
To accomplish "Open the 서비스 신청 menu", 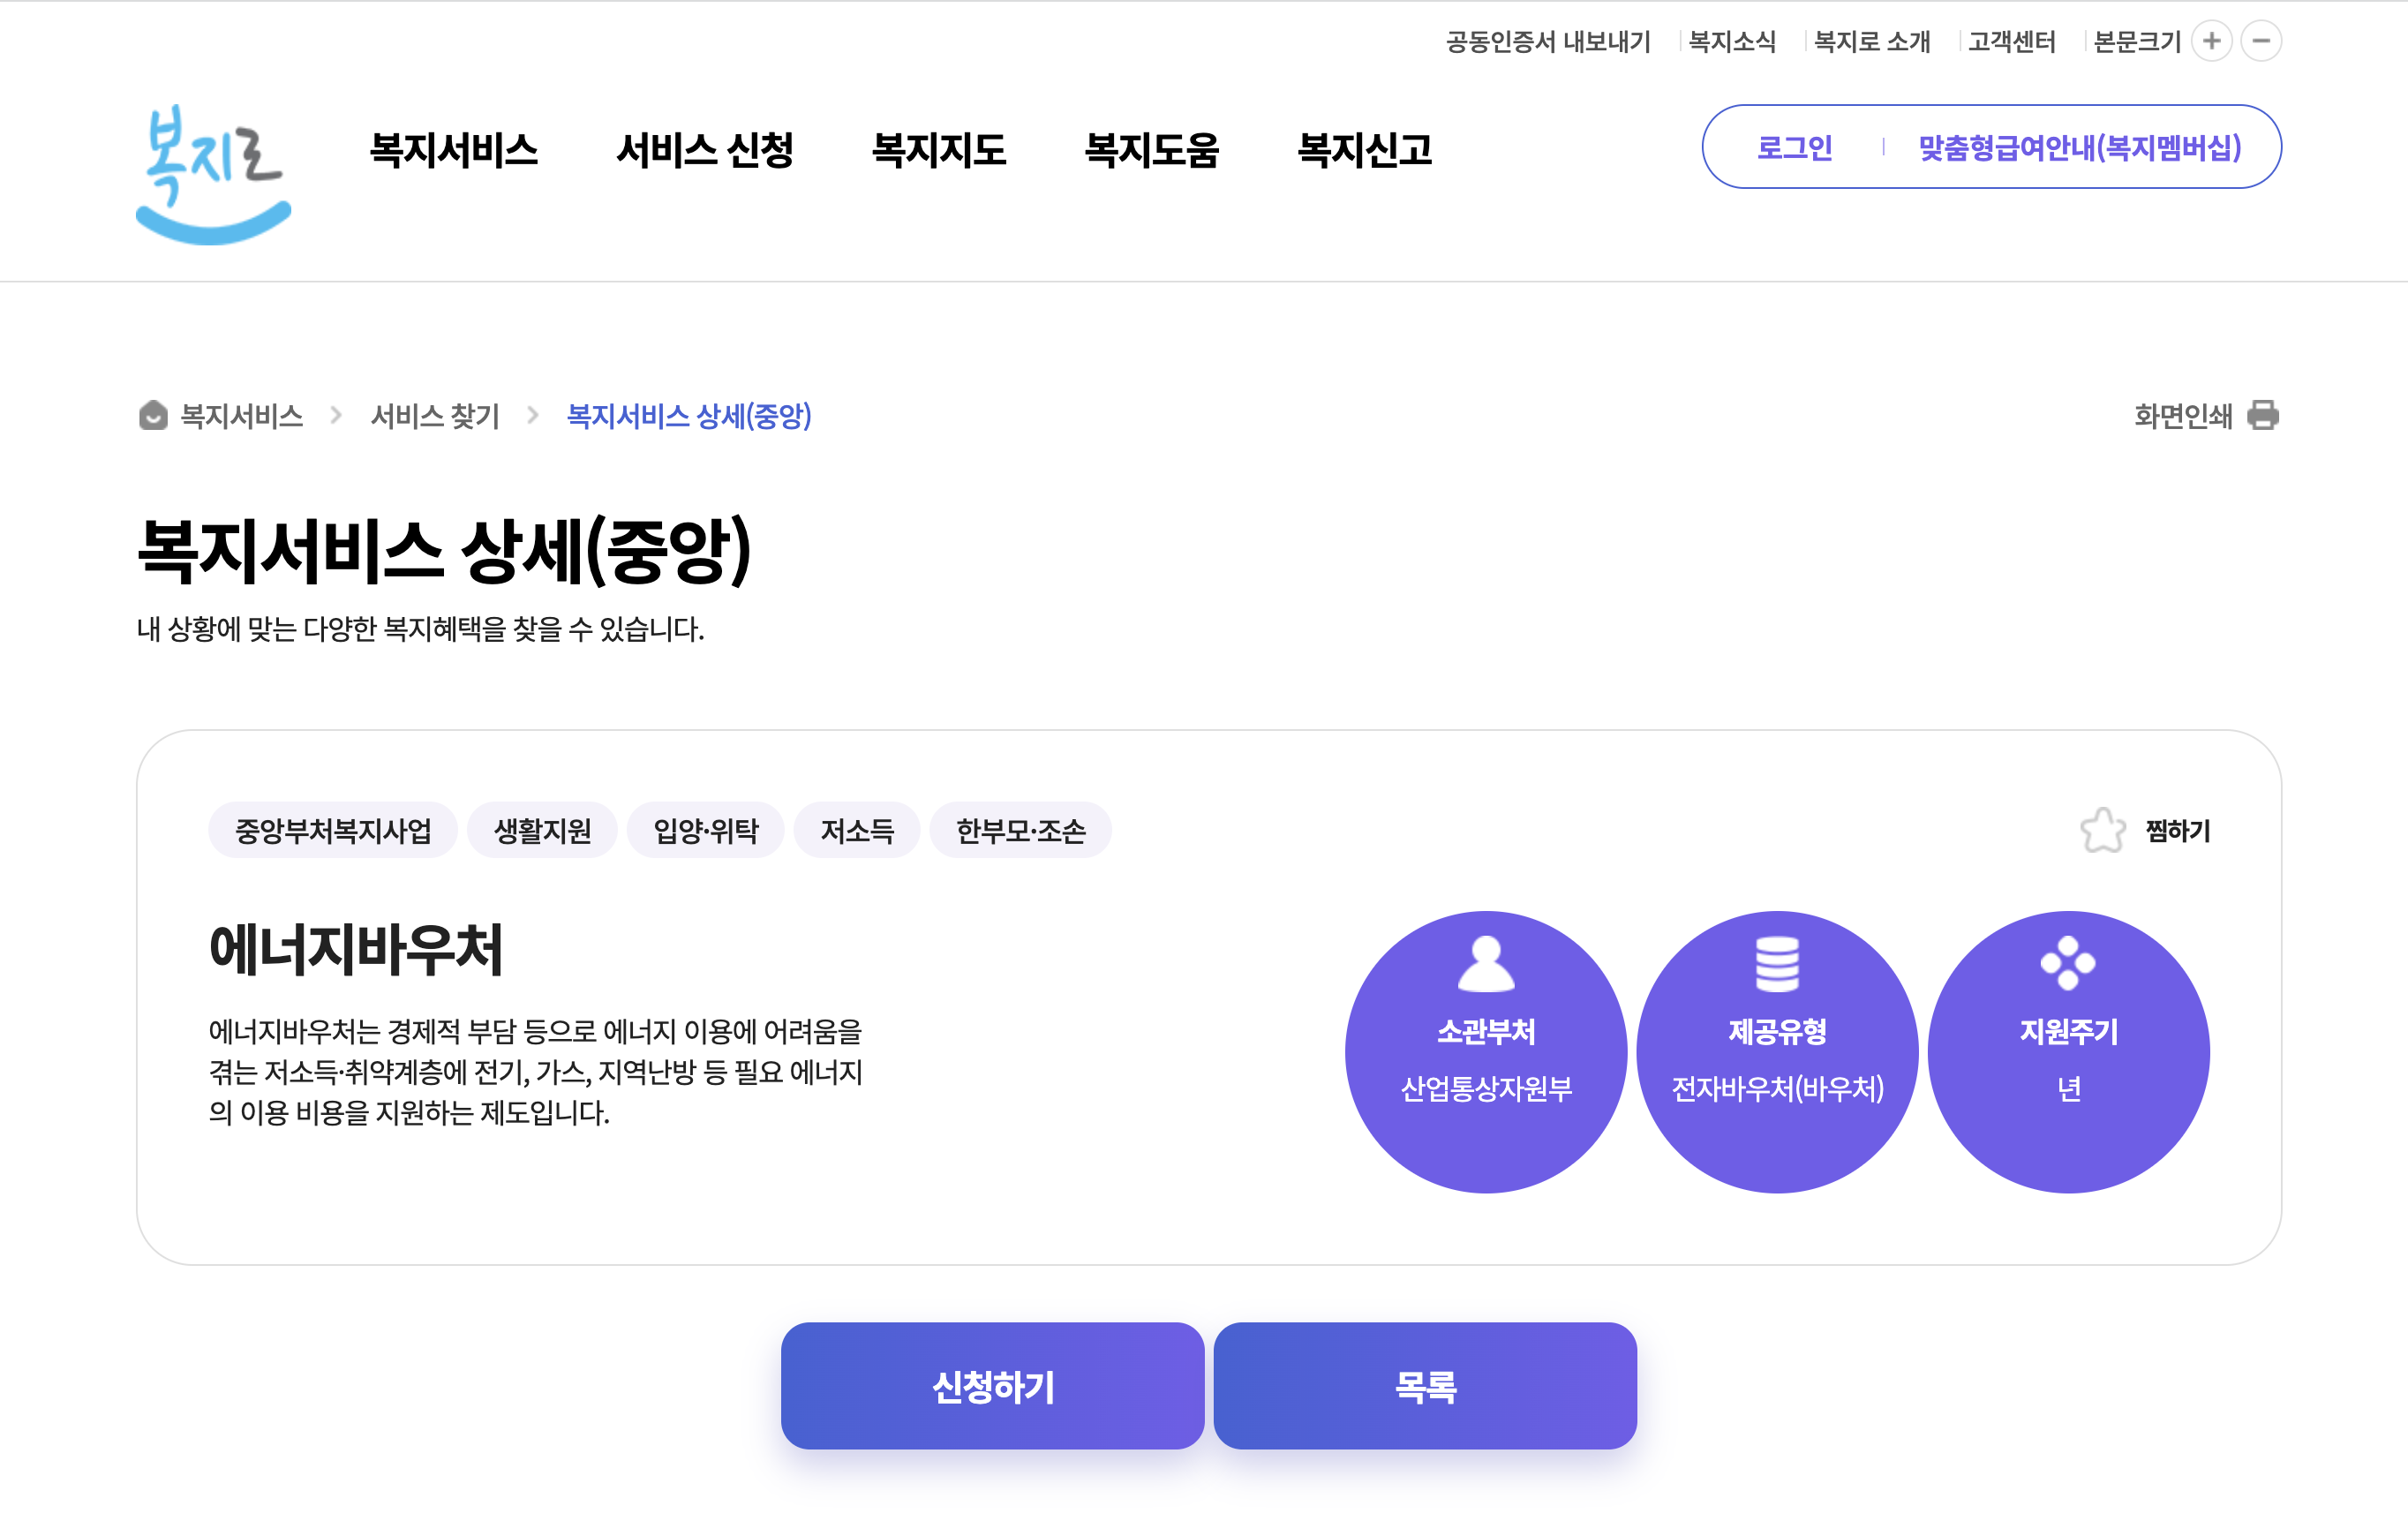I will pyautogui.click(x=704, y=150).
